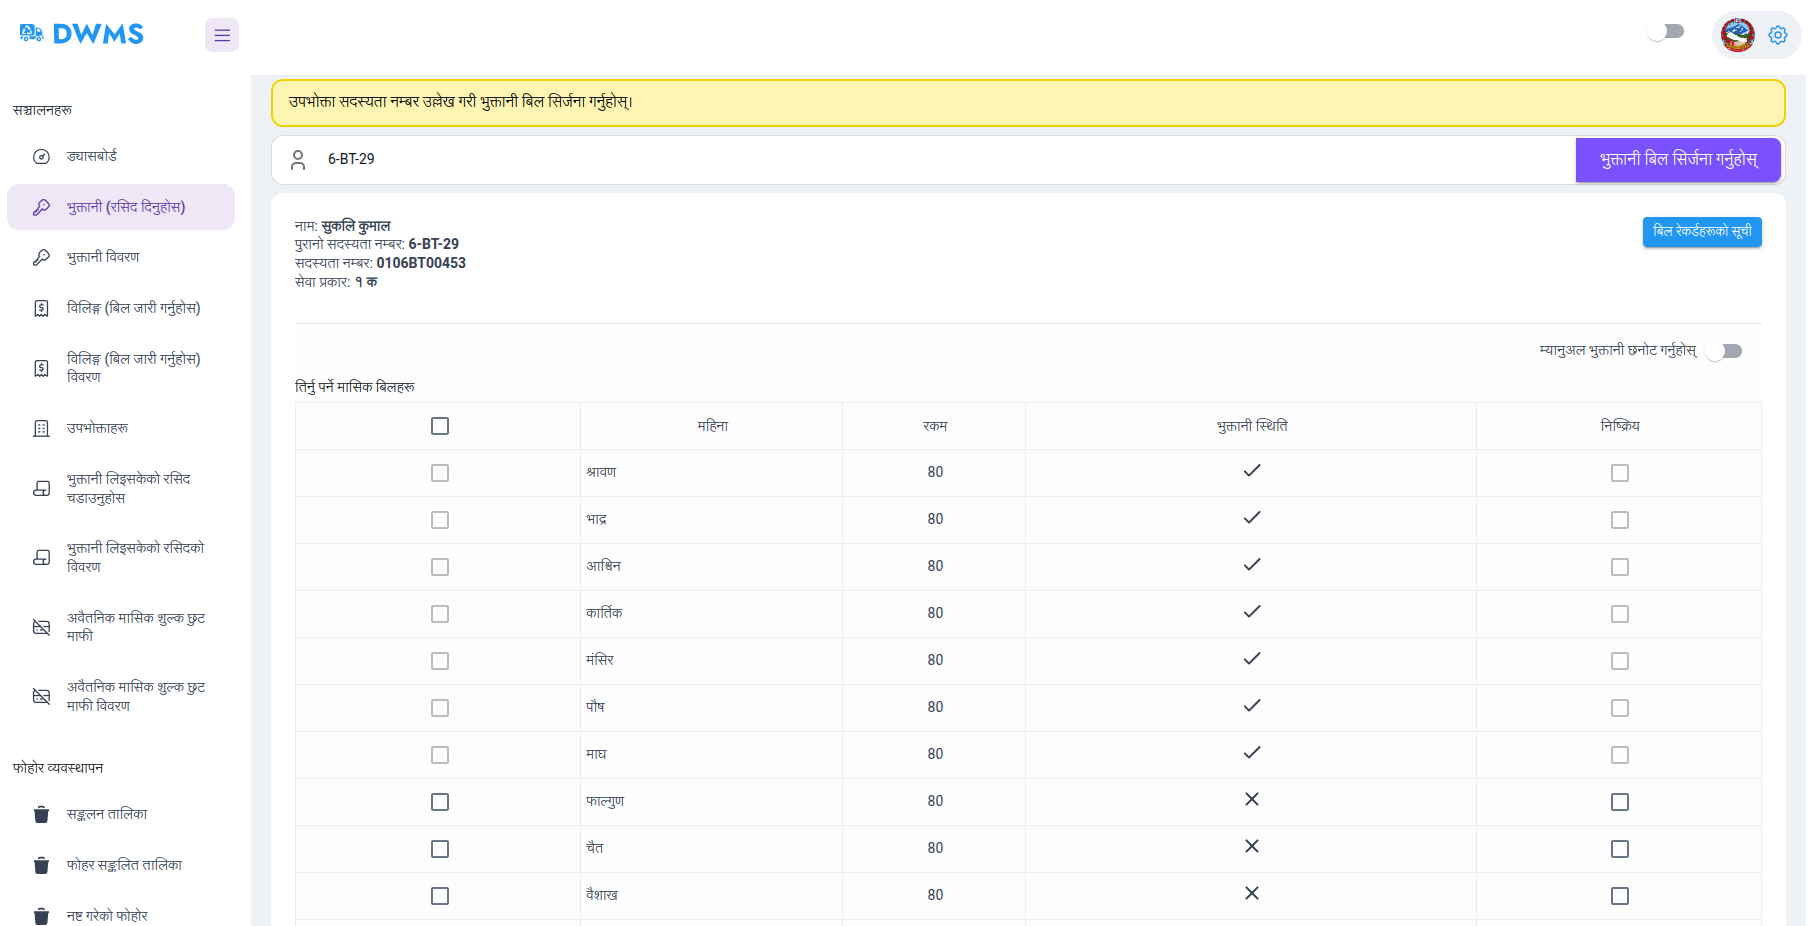Open बिल रेकर्डहरूको सूची
This screenshot has width=1819, height=926.
pyautogui.click(x=1702, y=232)
